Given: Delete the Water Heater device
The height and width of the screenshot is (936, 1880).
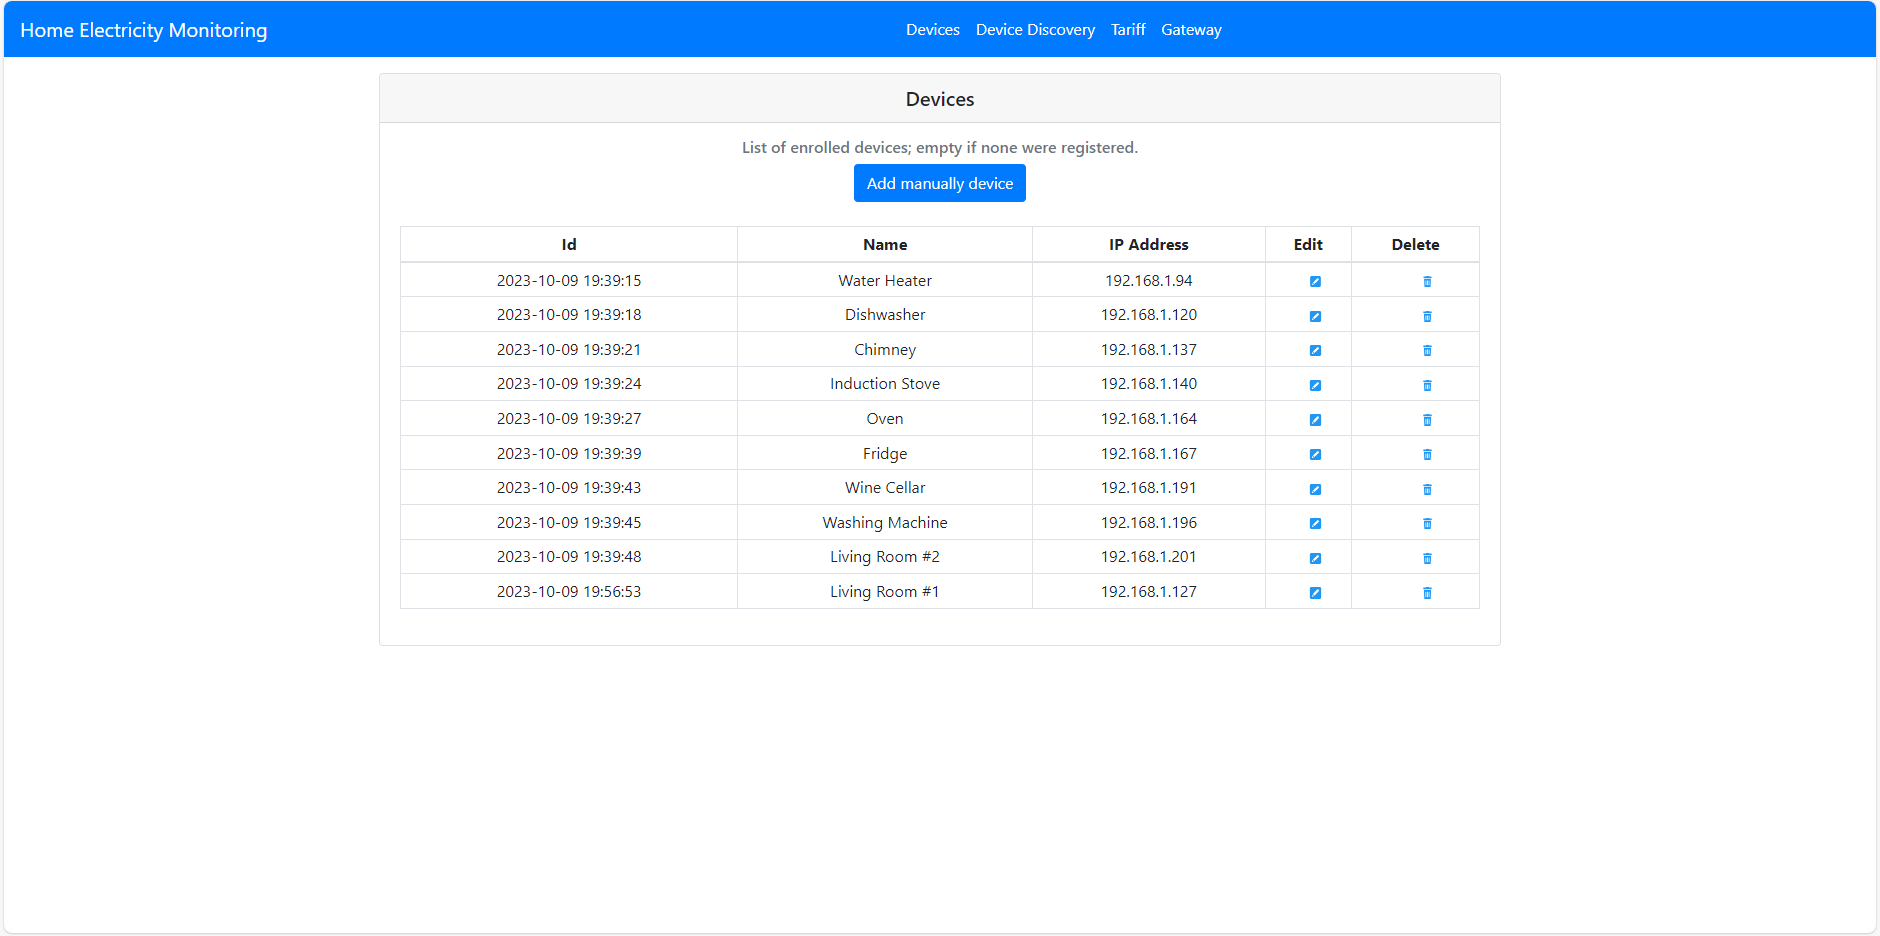Looking at the screenshot, I should tap(1428, 281).
